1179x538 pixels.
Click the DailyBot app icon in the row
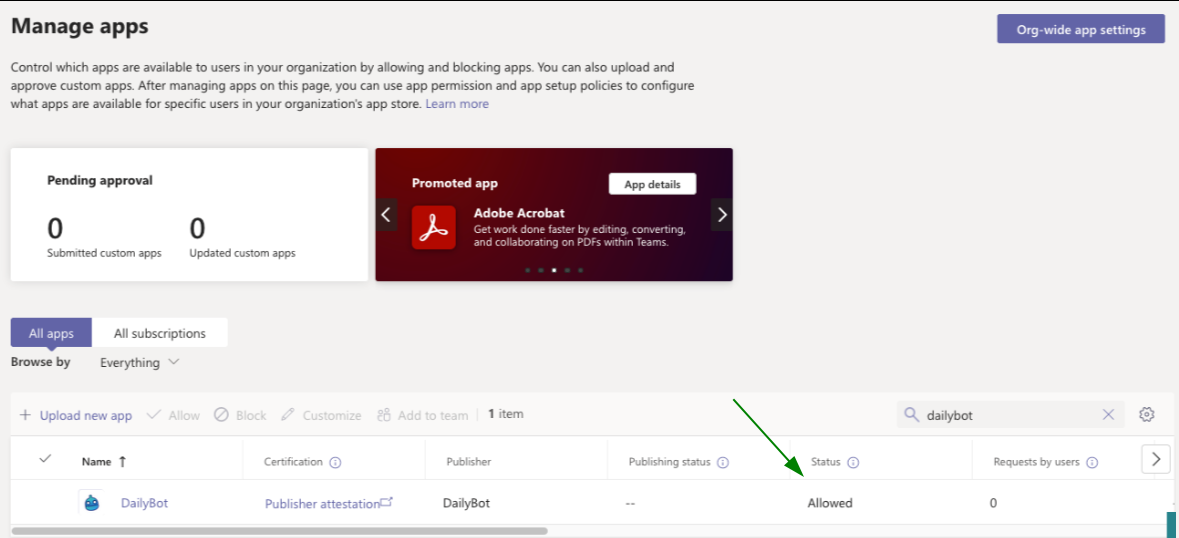coord(92,503)
